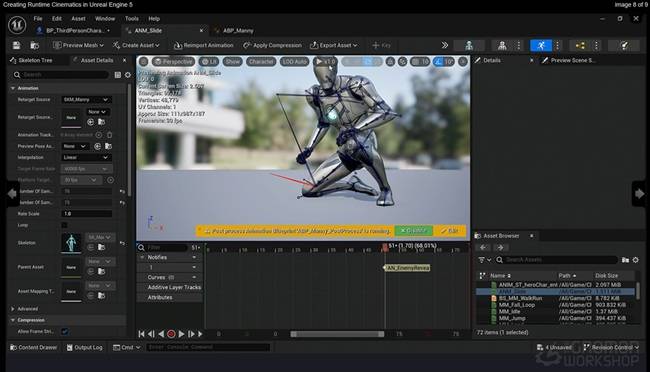The height and width of the screenshot is (372, 650).
Task: Toggle the Loop checkbox
Action: 64,225
